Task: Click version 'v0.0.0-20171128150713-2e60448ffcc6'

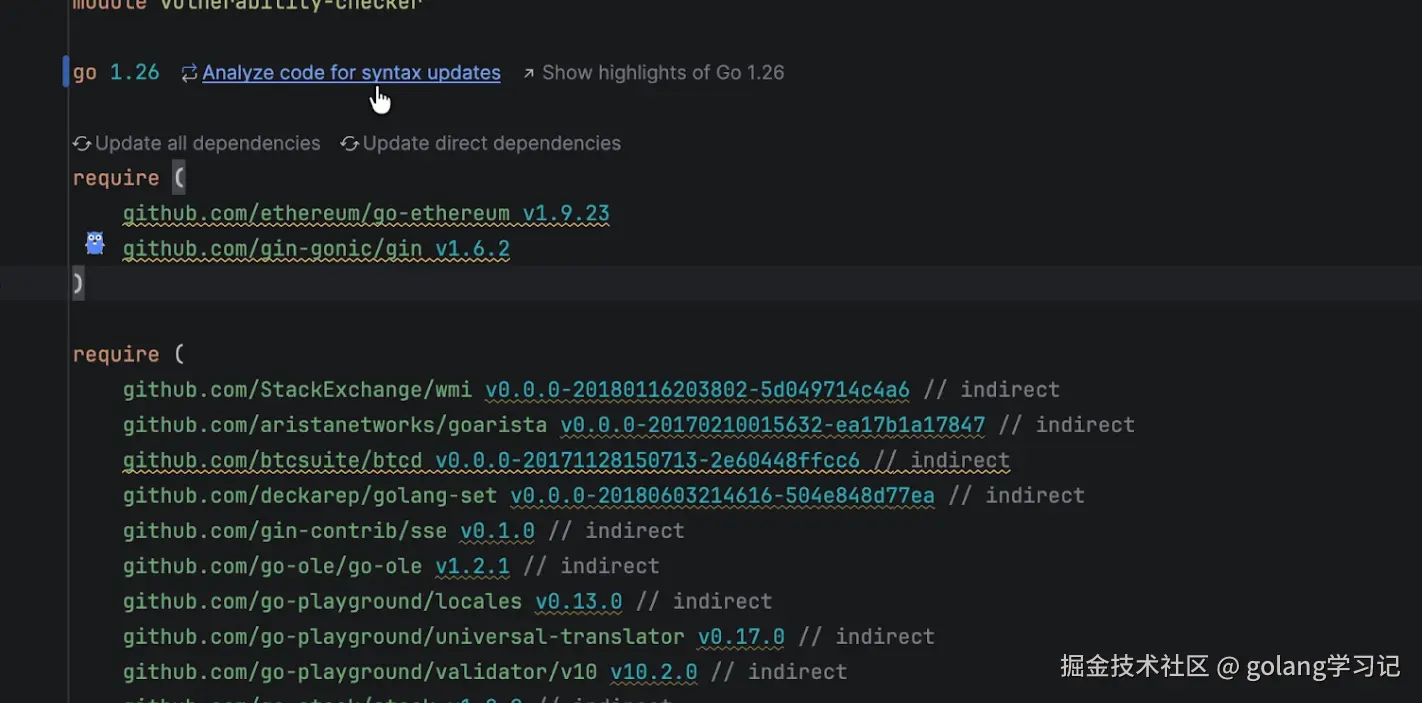Action: coord(647,461)
